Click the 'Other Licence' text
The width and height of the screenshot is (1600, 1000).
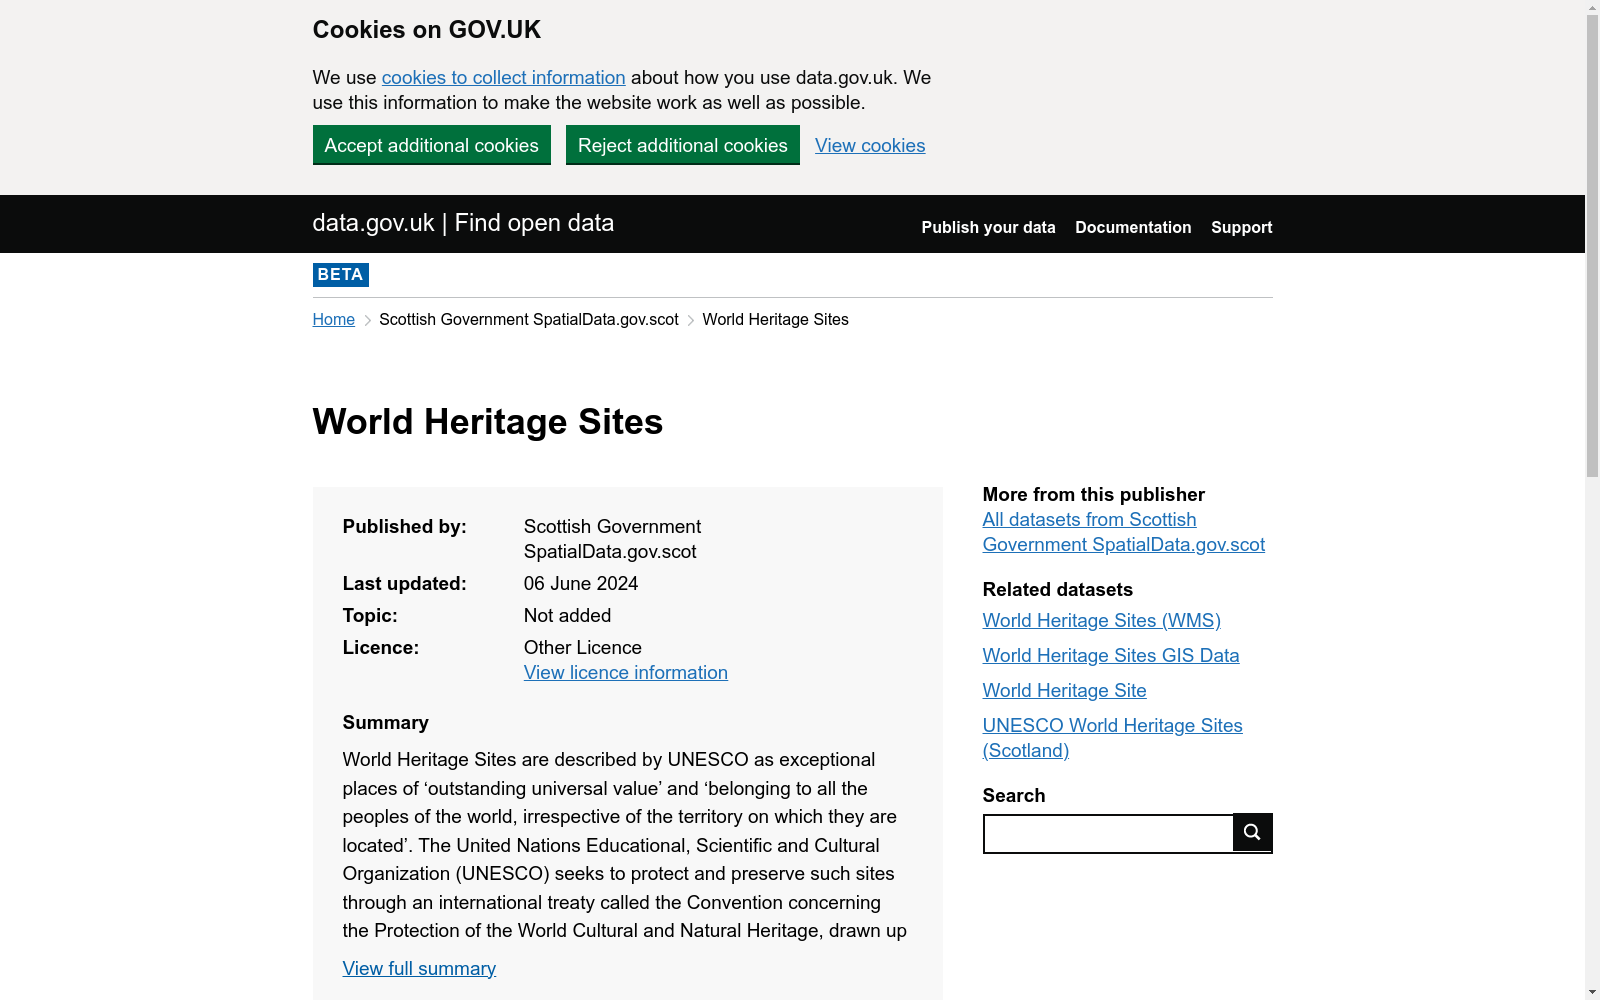pyautogui.click(x=583, y=648)
